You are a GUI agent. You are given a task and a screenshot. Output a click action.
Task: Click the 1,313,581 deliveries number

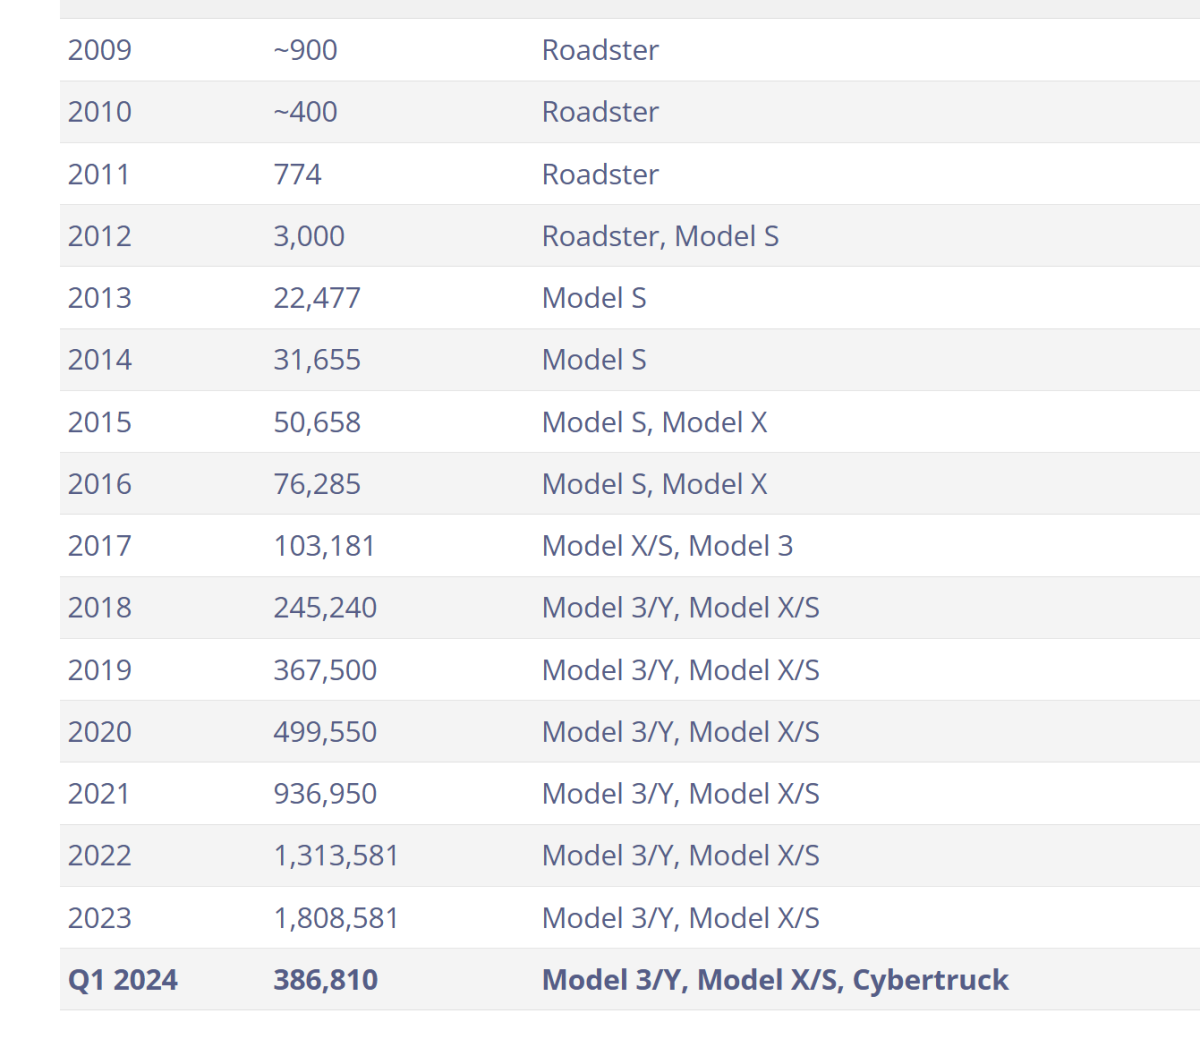click(336, 856)
